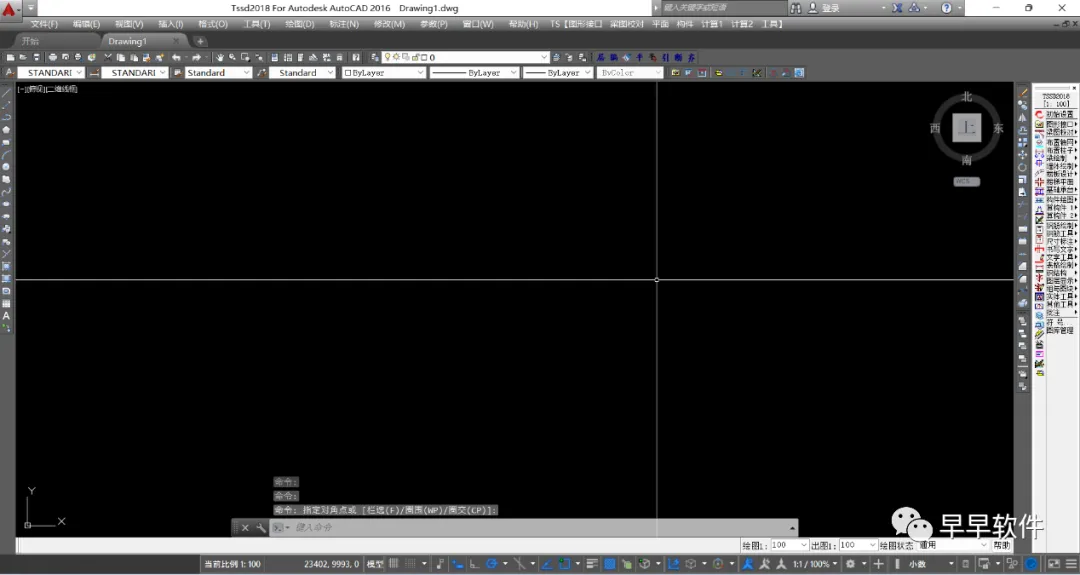Click the 登录 sign-in button
Screen dimensions: 1080x575
[x=824, y=8]
